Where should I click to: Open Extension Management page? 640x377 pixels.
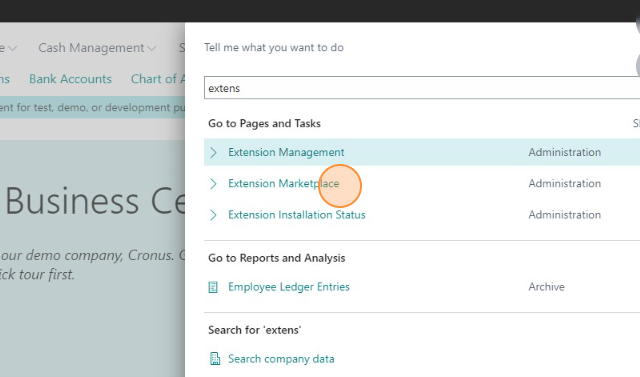(286, 152)
